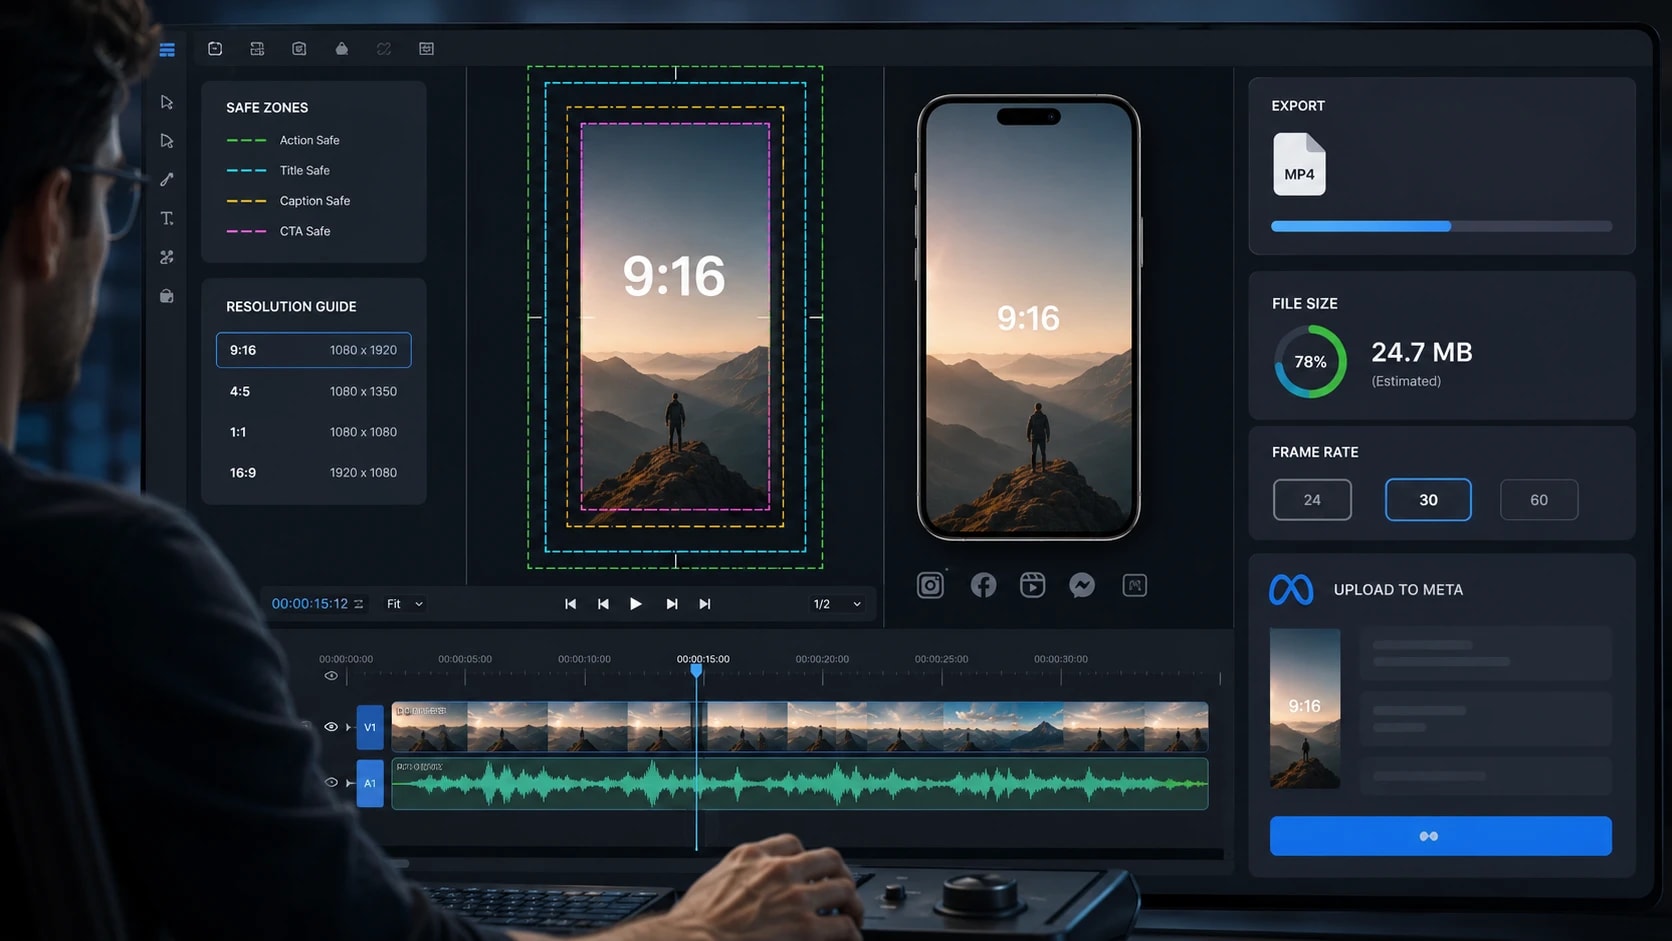This screenshot has height=941, width=1672.
Task: Jump to the start of the sequence
Action: [x=570, y=604]
